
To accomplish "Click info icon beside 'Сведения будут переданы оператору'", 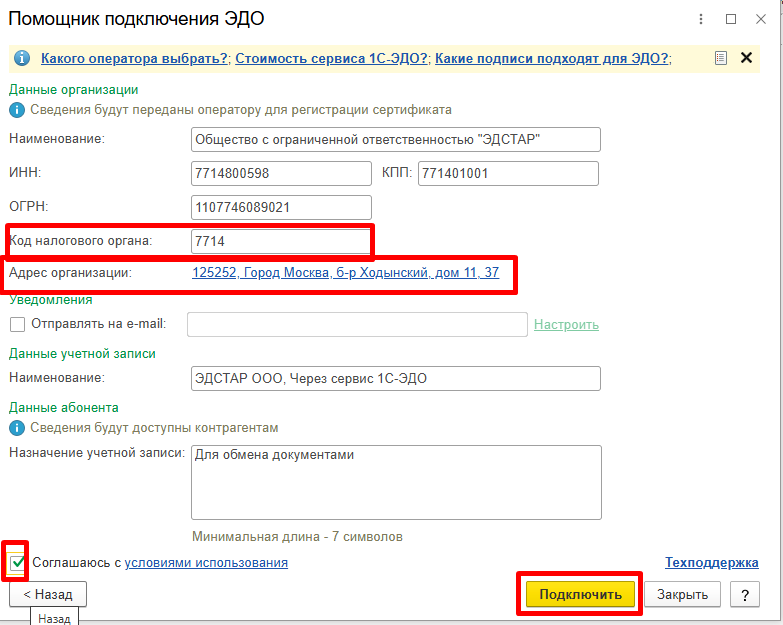I will pyautogui.click(x=17, y=110).
